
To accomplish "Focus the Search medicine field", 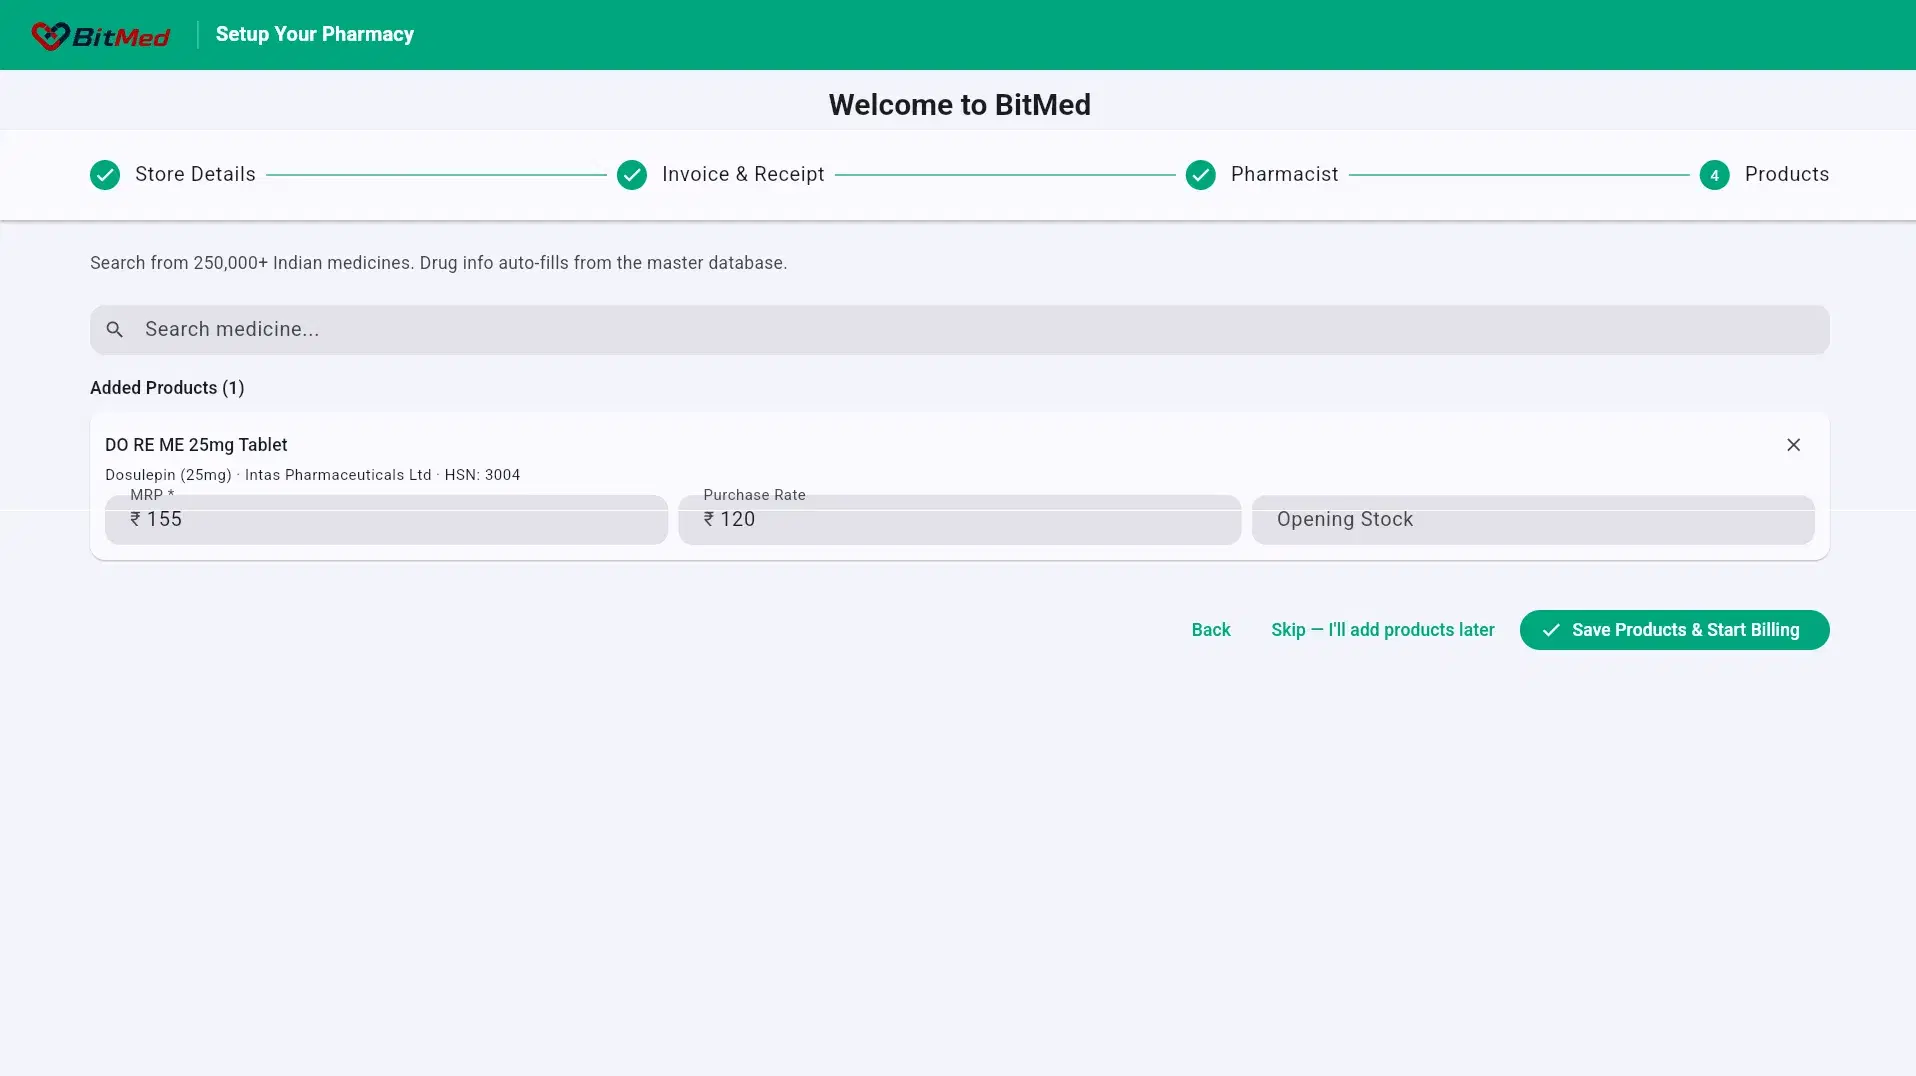I will pyautogui.click(x=960, y=329).
